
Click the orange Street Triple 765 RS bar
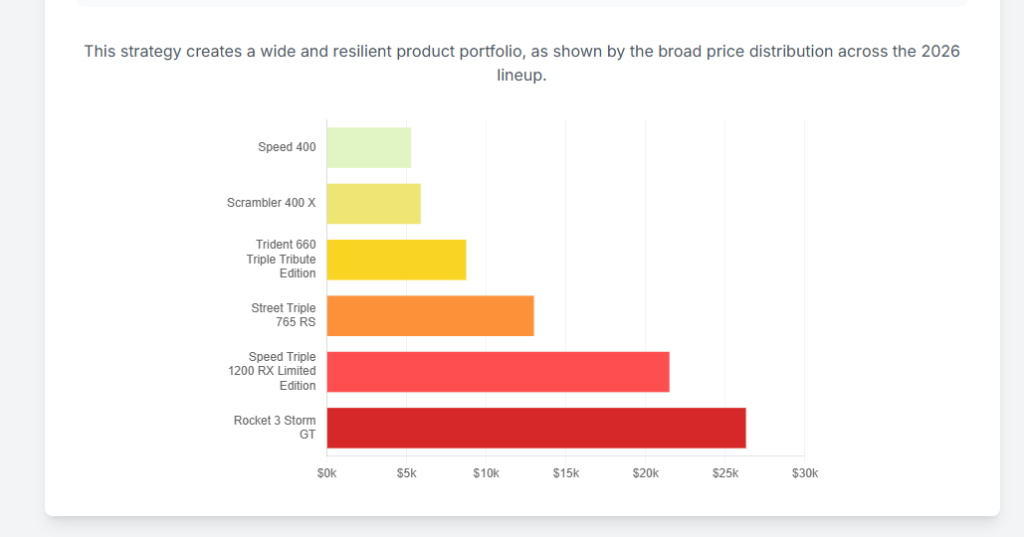(x=430, y=316)
